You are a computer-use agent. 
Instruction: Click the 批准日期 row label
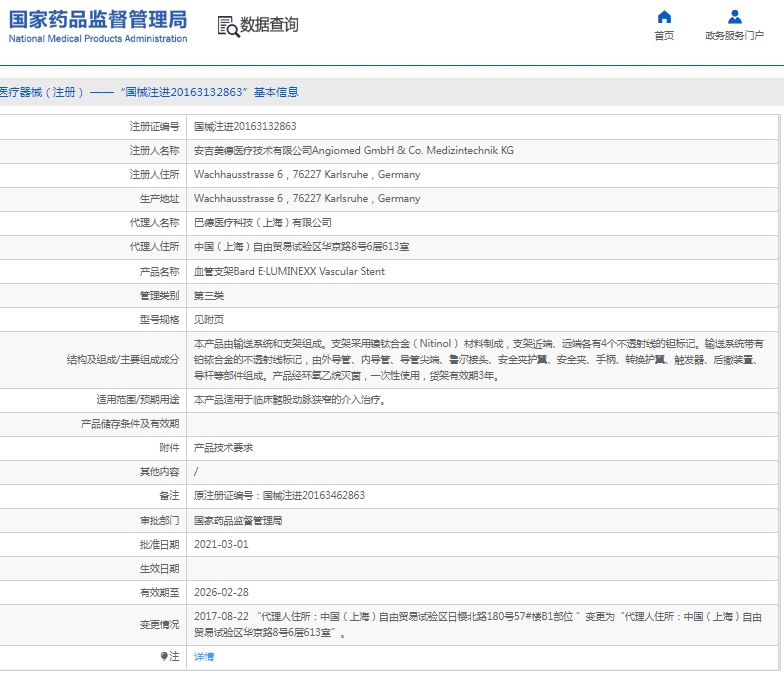point(160,544)
